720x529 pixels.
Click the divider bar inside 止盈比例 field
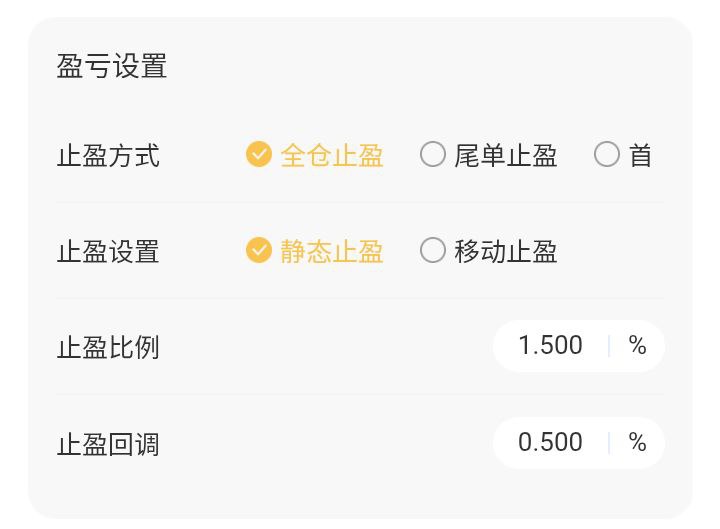coord(609,346)
